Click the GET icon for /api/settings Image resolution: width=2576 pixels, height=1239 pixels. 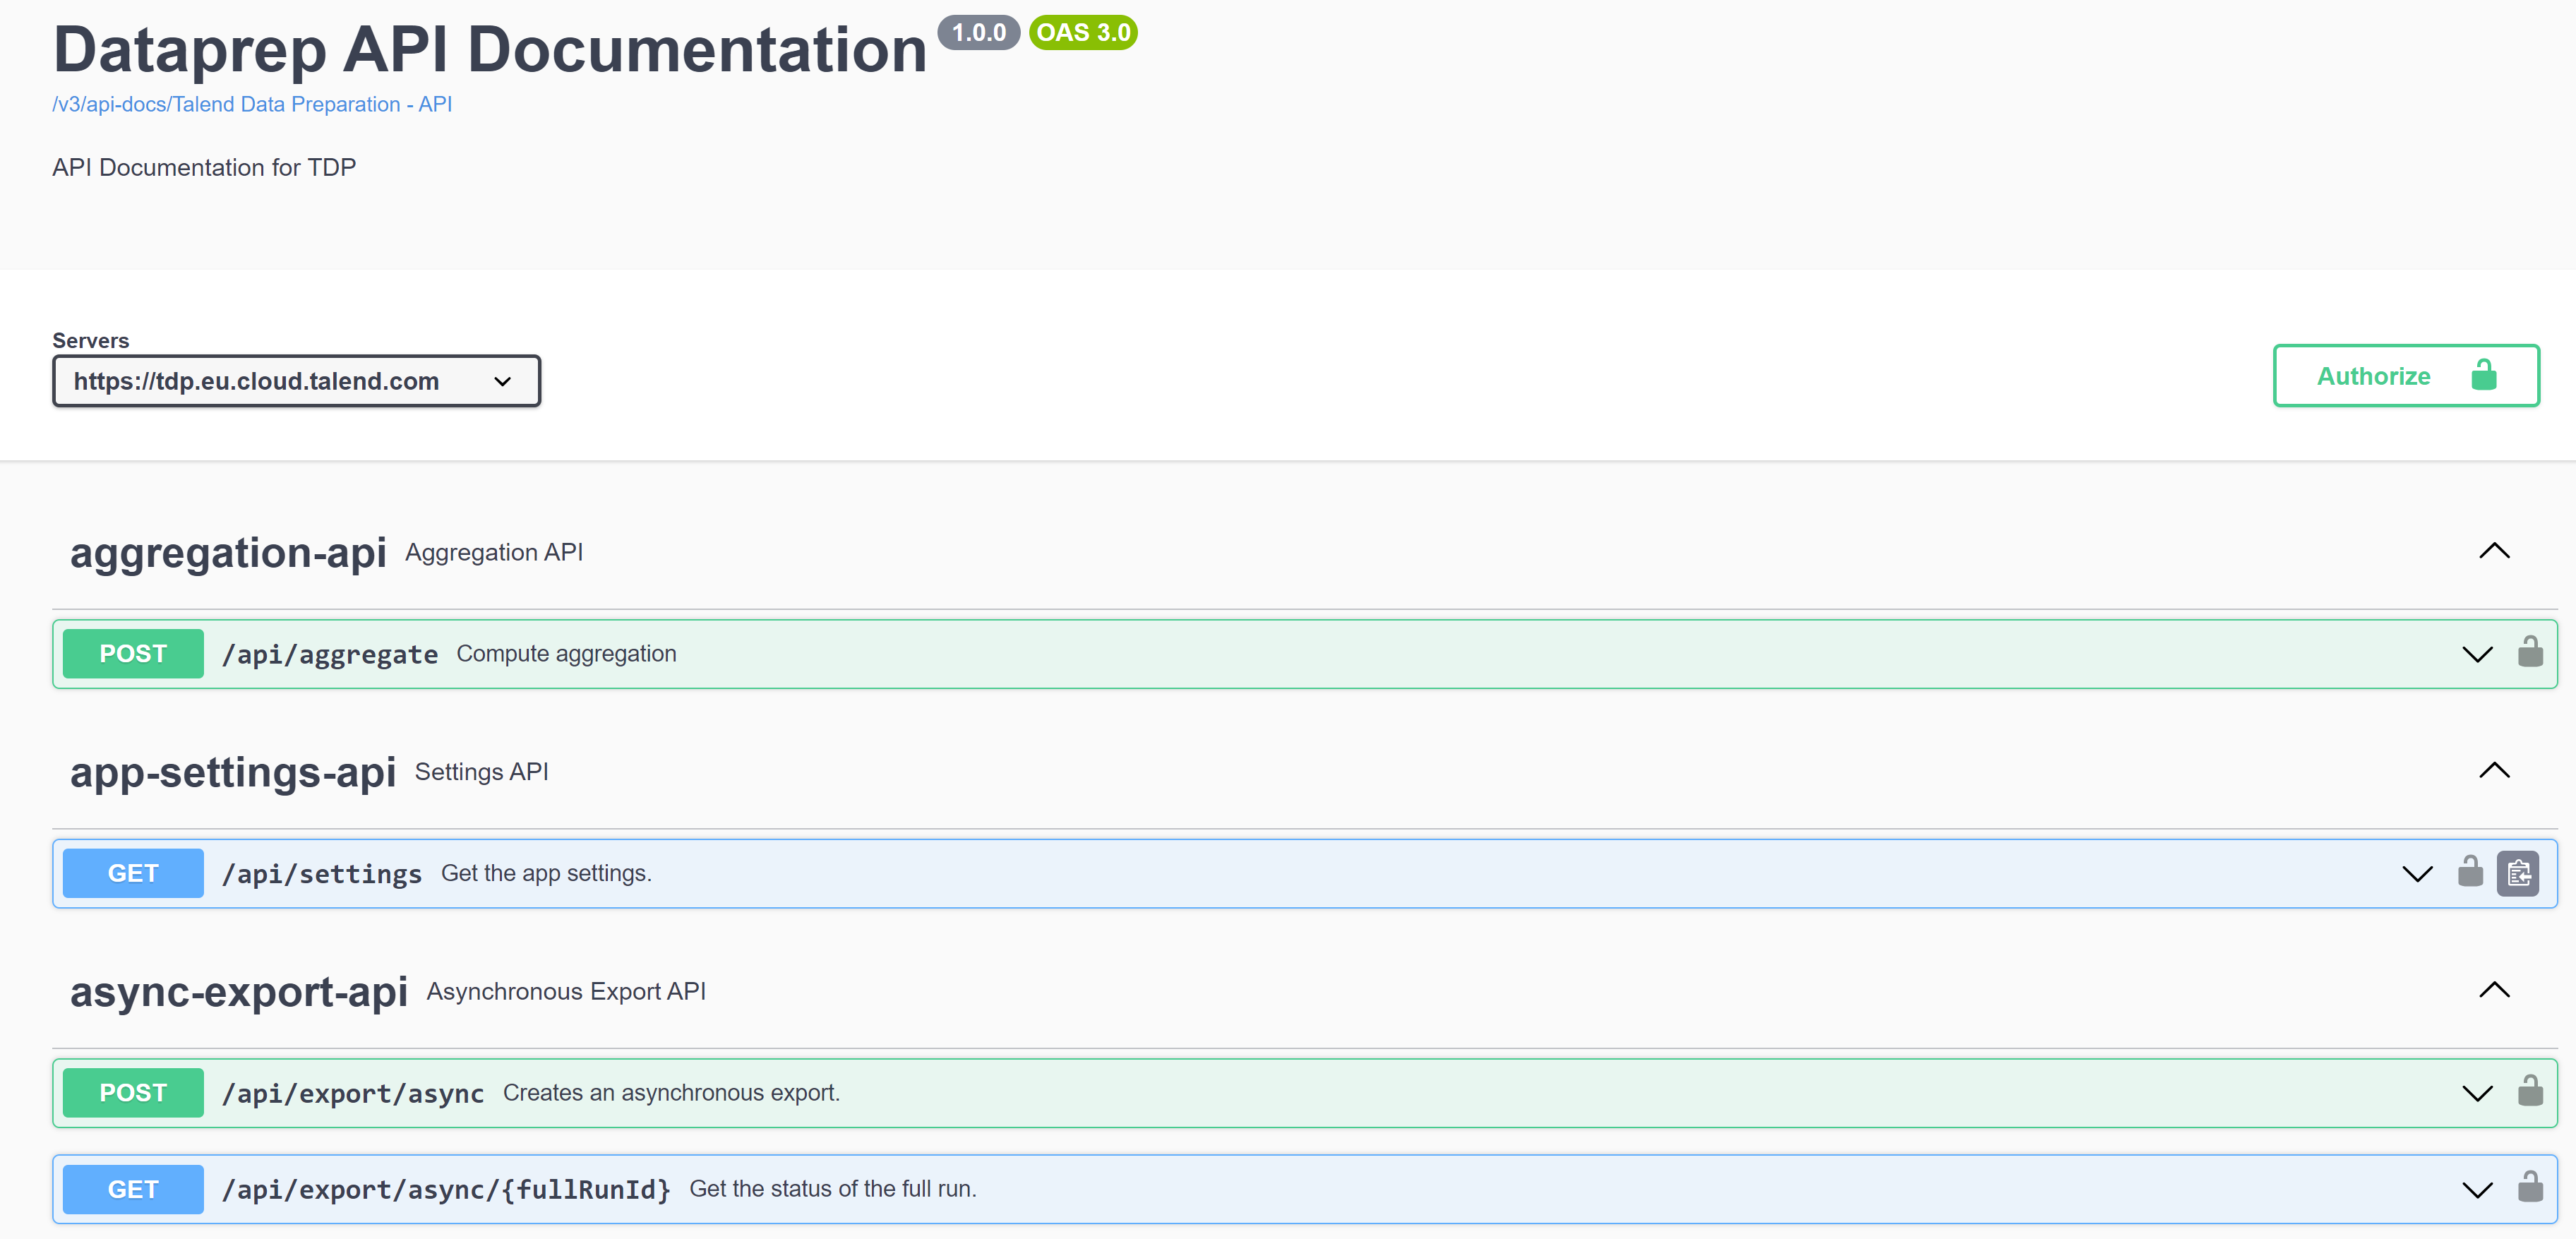click(131, 874)
